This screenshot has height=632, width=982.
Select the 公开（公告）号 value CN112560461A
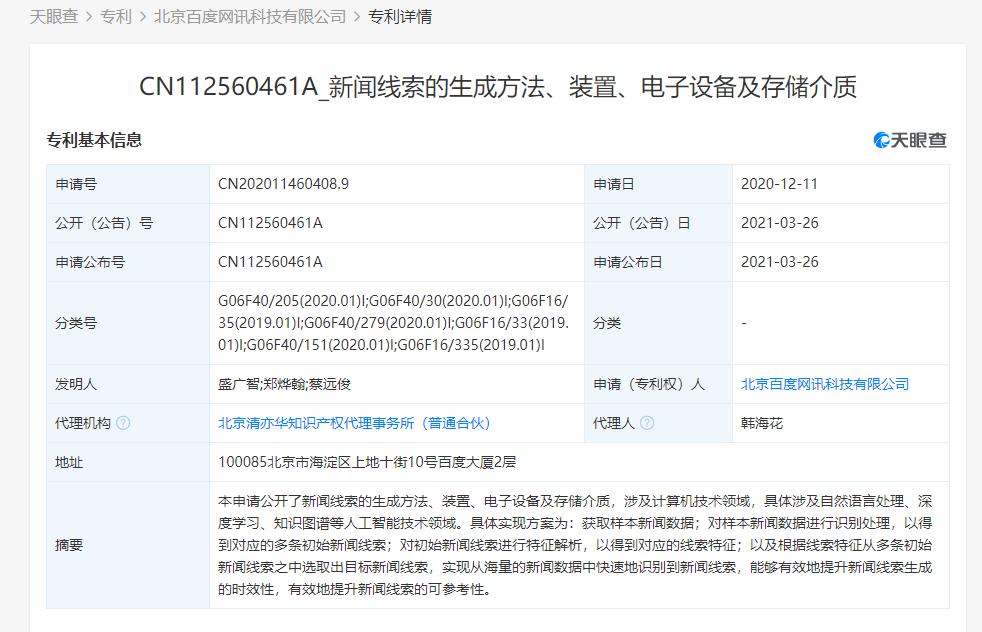click(270, 223)
